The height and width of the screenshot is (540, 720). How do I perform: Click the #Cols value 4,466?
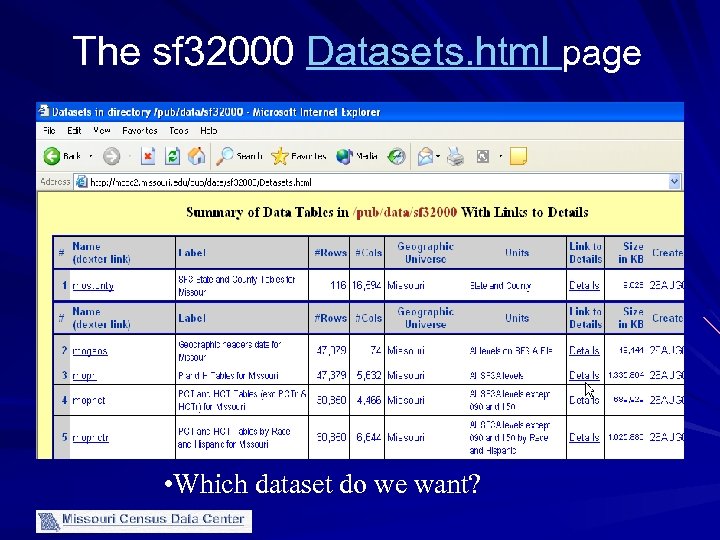[x=369, y=400]
